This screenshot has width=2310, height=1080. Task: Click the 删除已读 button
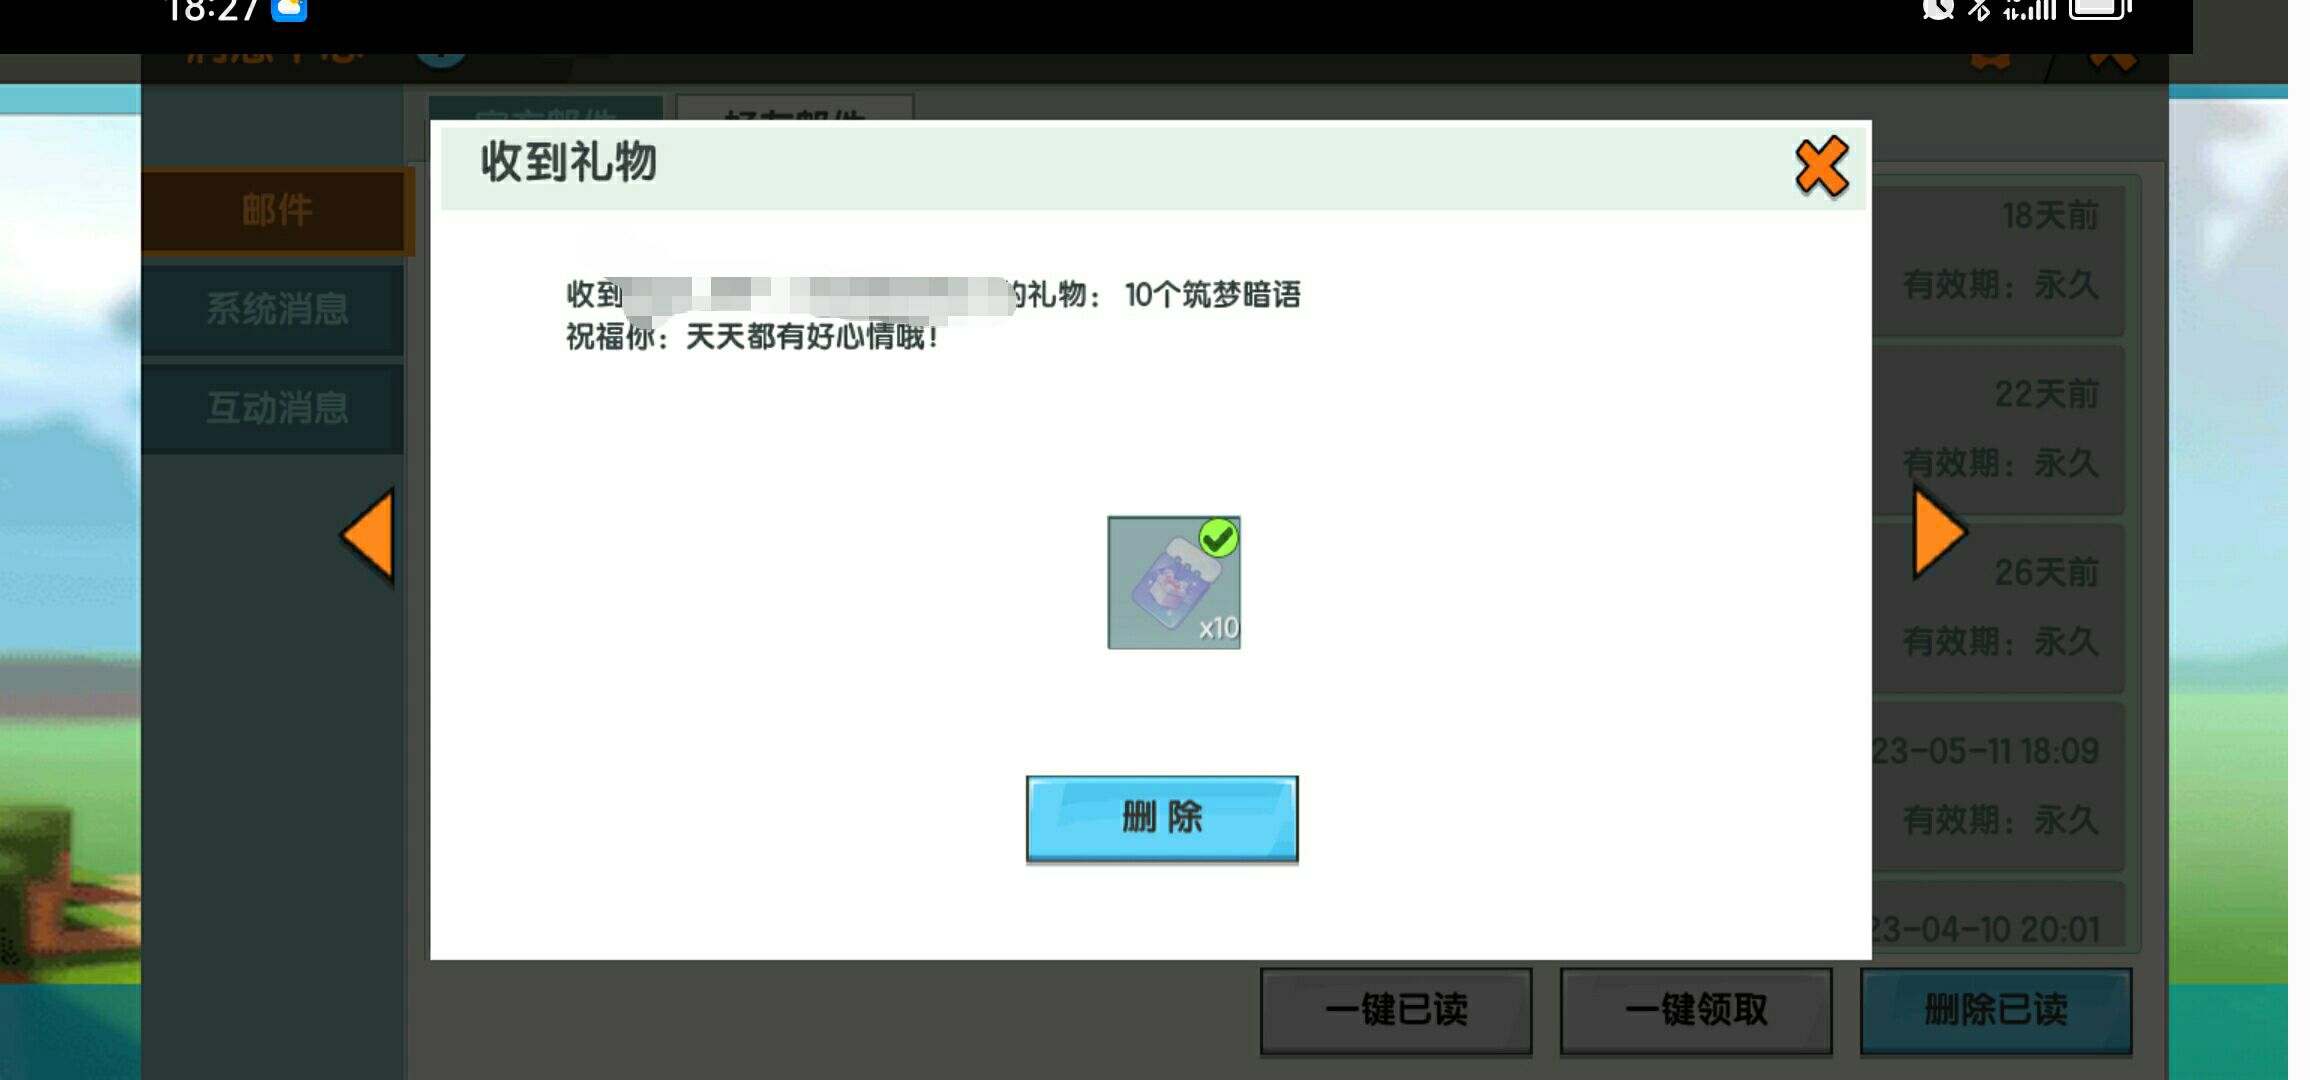pyautogui.click(x=1995, y=1009)
